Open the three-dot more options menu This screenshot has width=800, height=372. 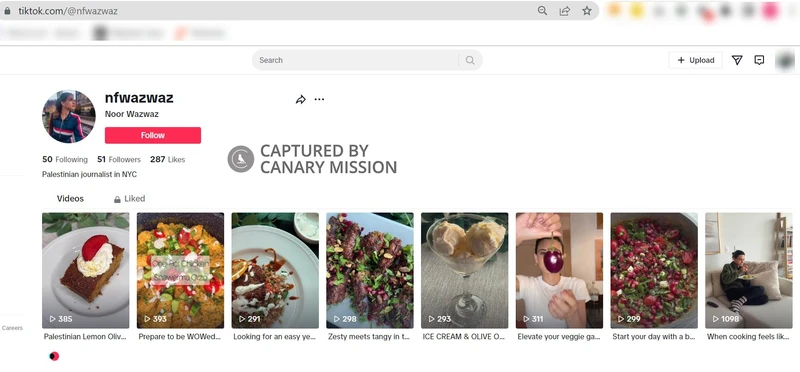pos(319,99)
